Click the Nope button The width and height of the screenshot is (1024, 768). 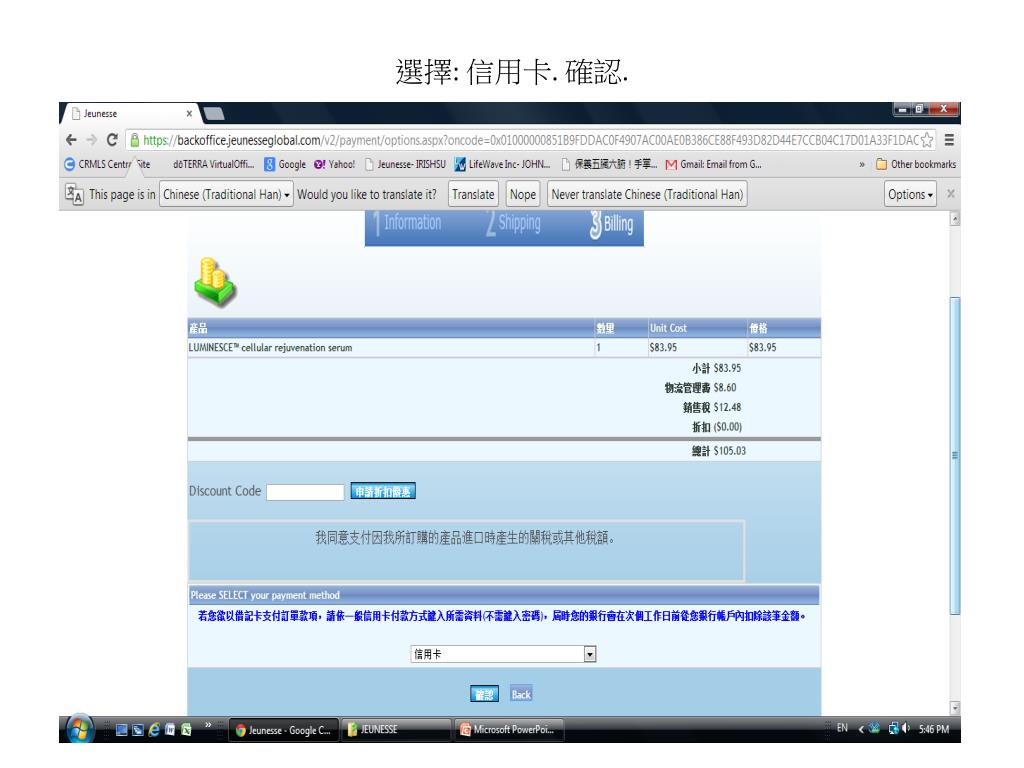522,194
